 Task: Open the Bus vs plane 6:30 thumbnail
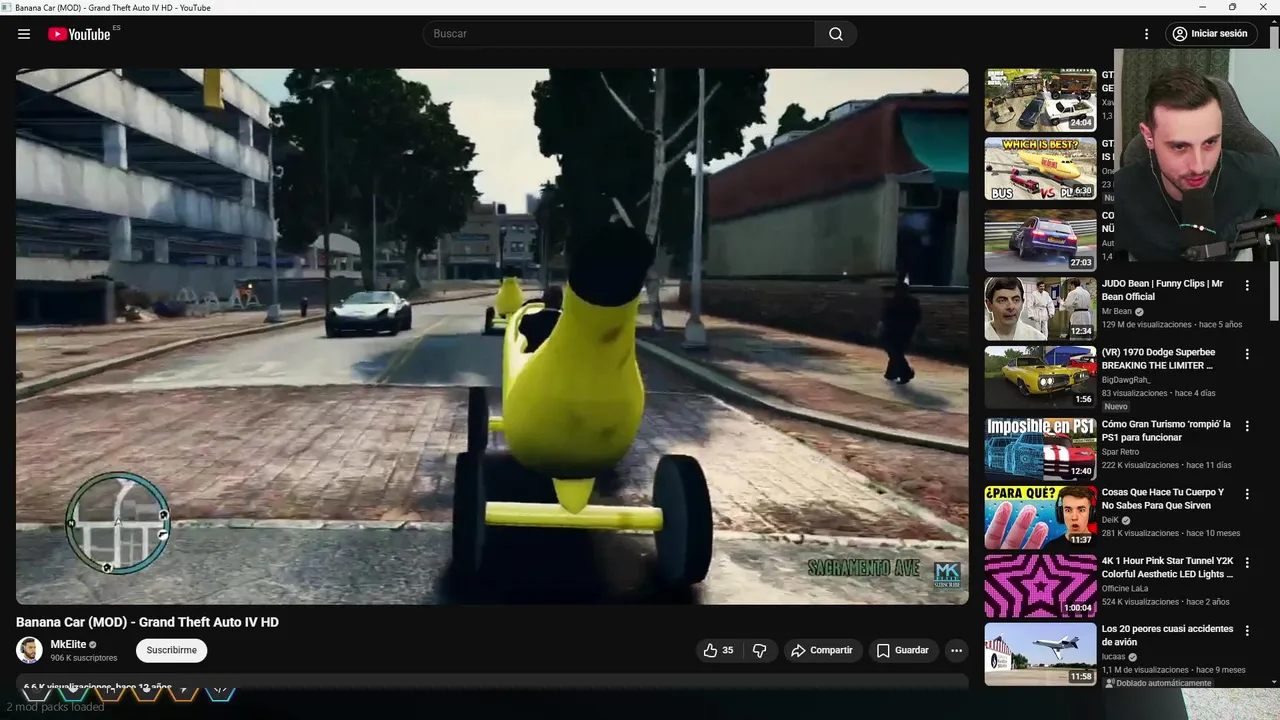click(1040, 169)
